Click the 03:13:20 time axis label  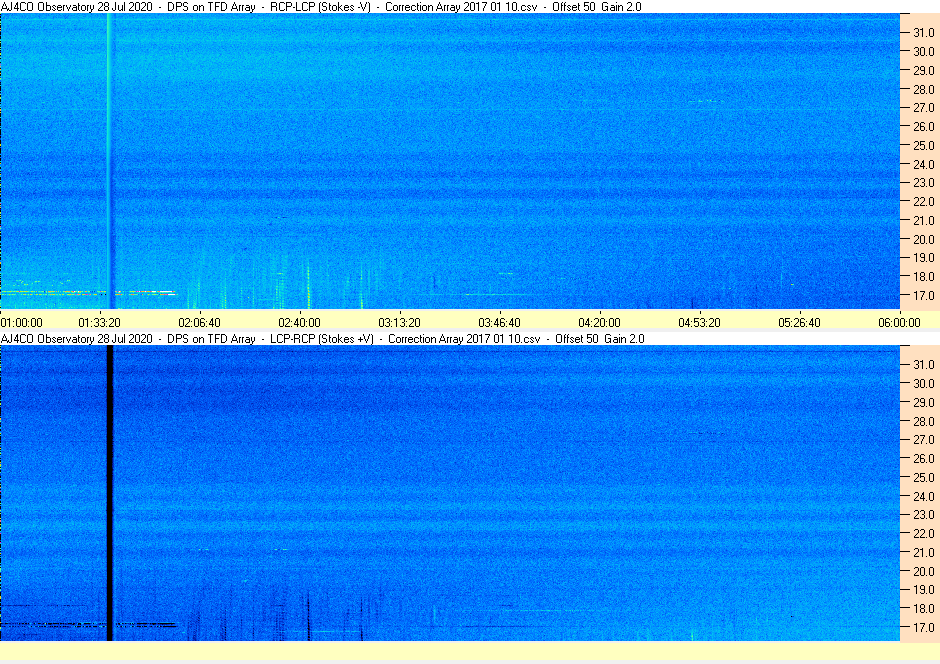pyautogui.click(x=399, y=322)
